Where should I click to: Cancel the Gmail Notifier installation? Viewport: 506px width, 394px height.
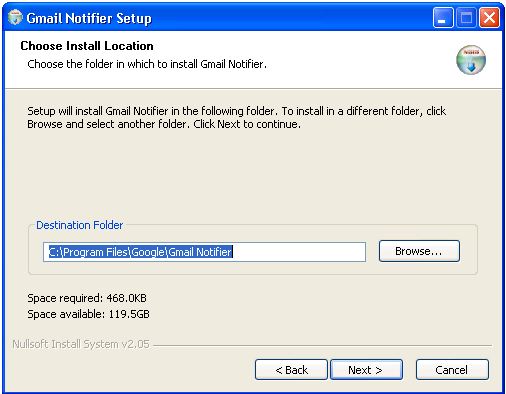452,370
